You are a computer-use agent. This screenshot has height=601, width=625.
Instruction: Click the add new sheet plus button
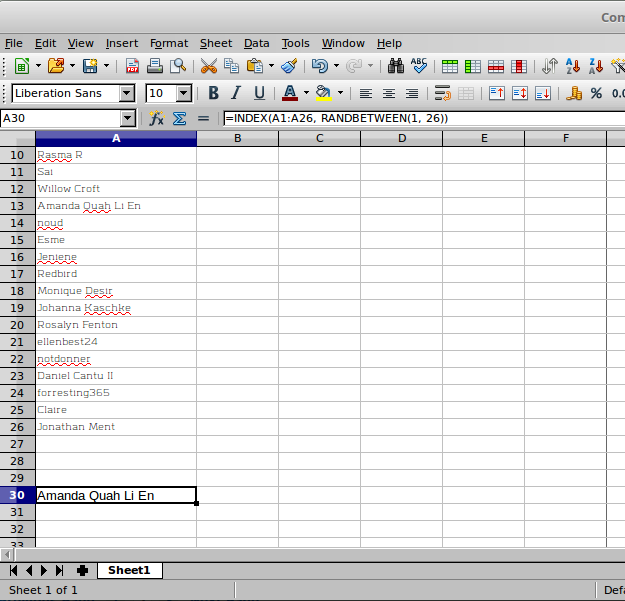pyautogui.click(x=82, y=570)
